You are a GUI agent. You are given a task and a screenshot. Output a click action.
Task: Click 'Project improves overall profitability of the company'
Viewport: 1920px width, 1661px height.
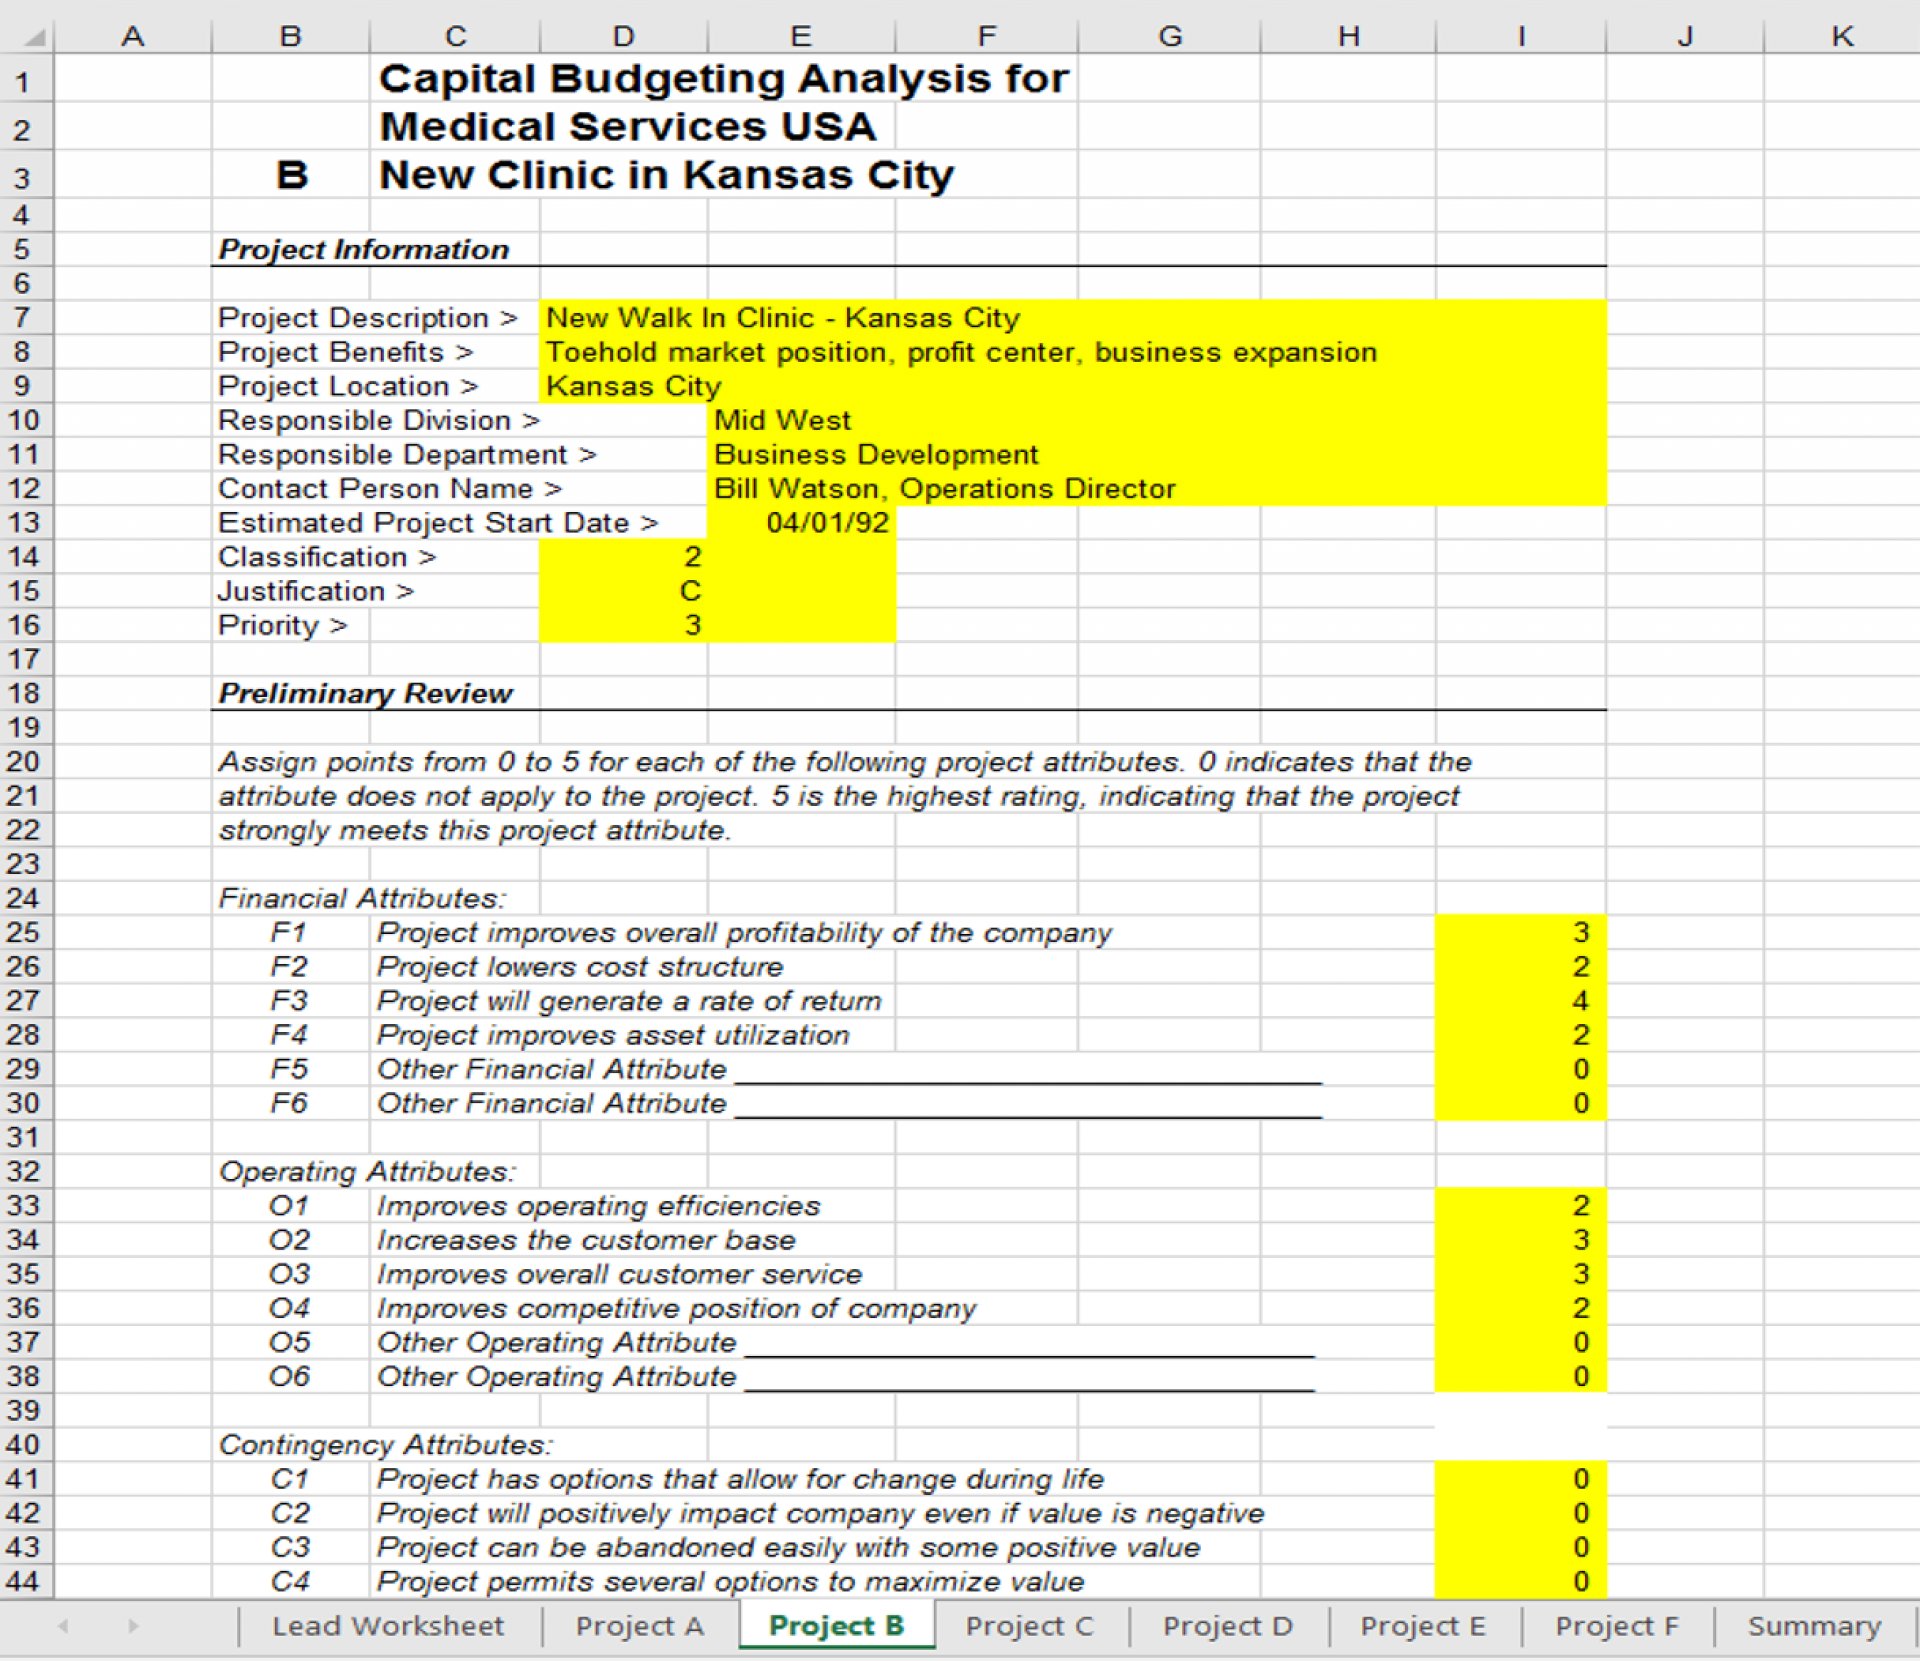click(744, 933)
